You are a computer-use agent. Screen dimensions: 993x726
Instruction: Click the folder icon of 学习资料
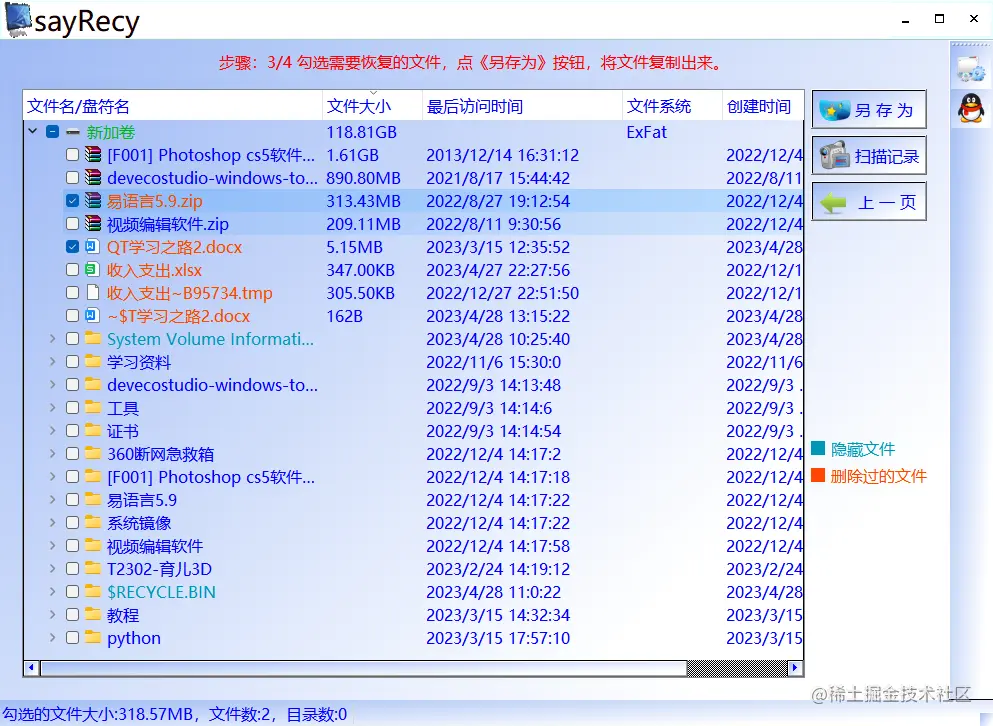(92, 362)
